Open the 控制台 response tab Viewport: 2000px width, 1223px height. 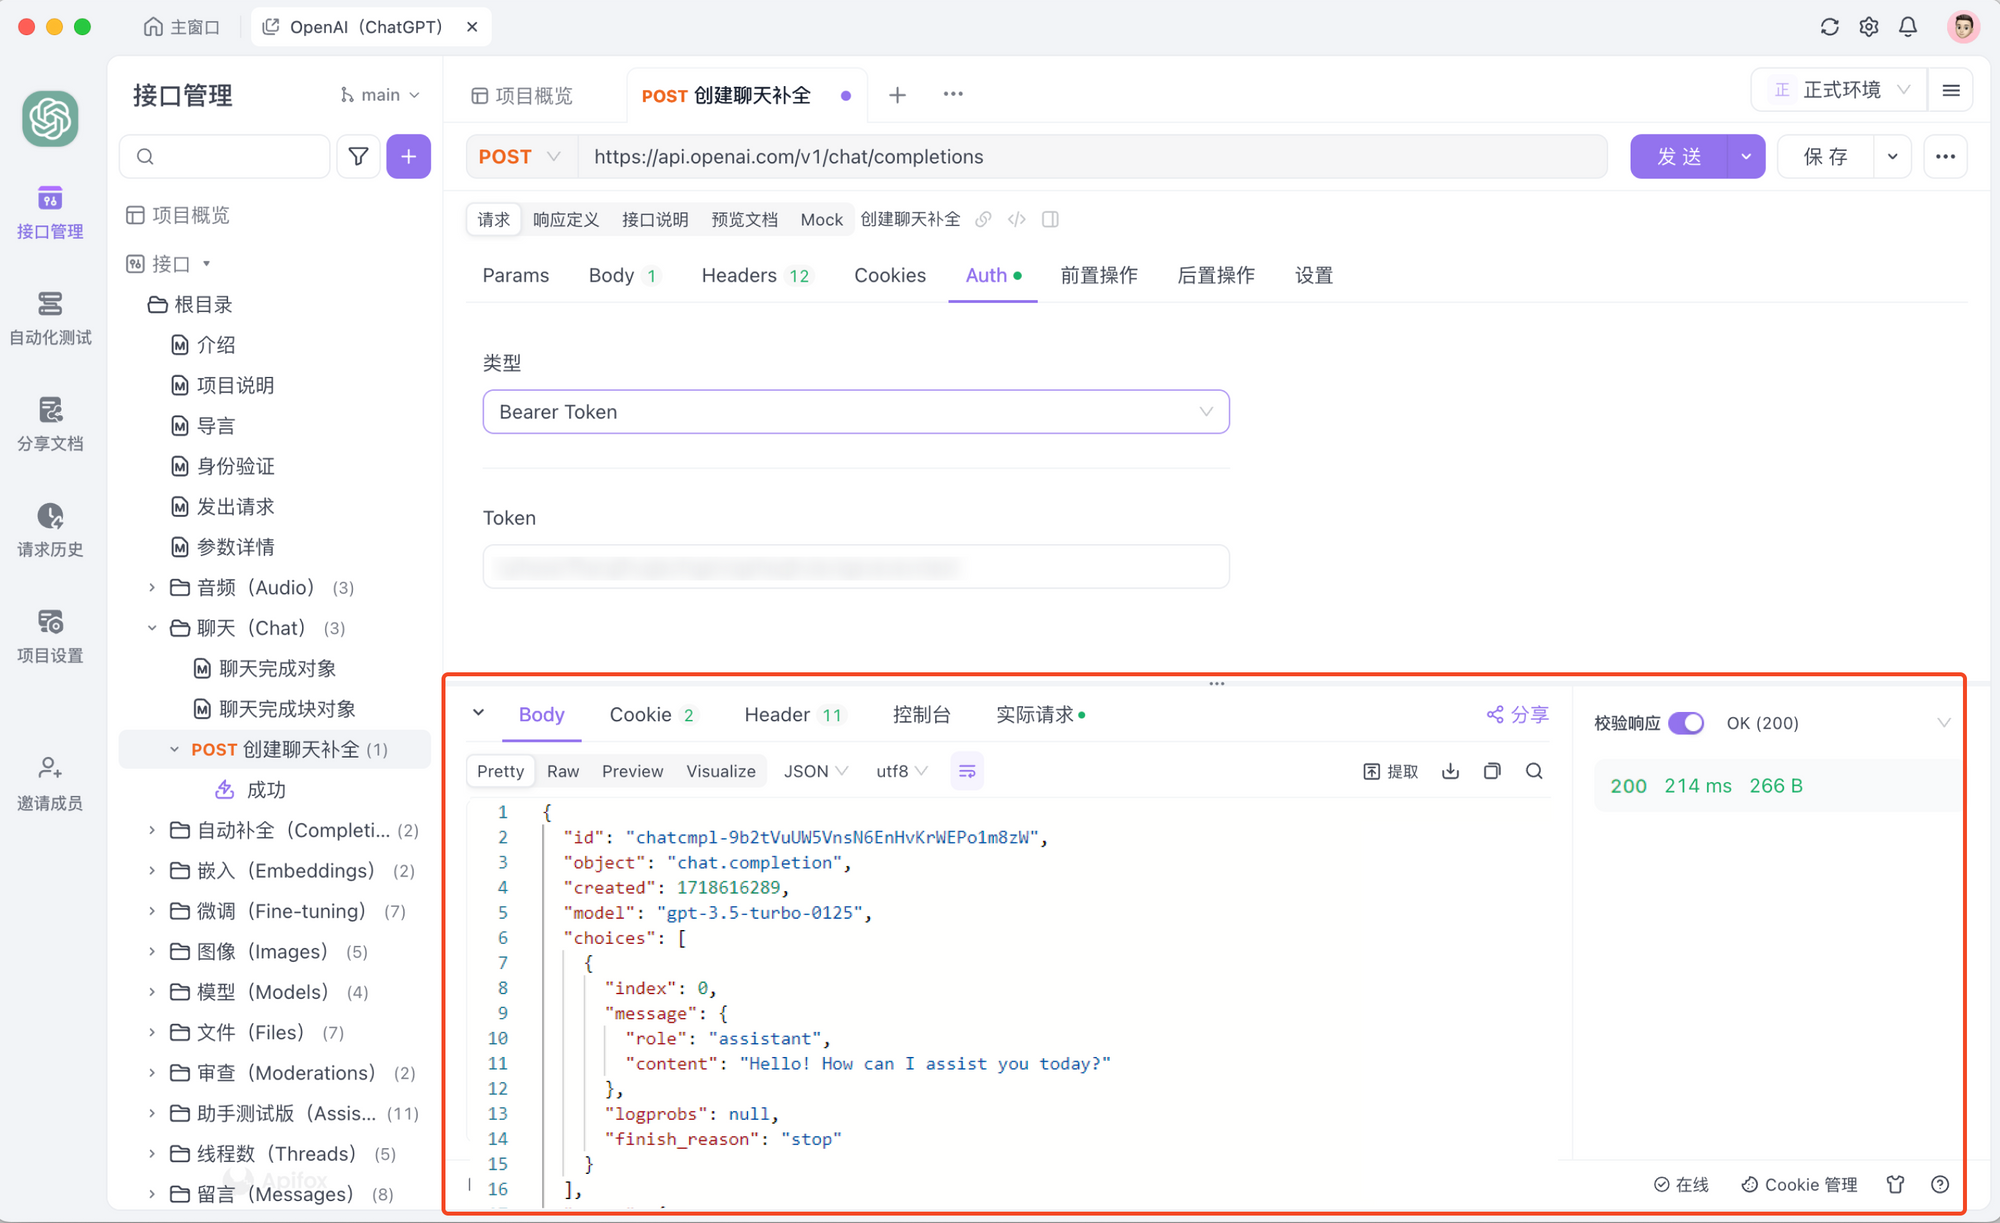click(921, 714)
